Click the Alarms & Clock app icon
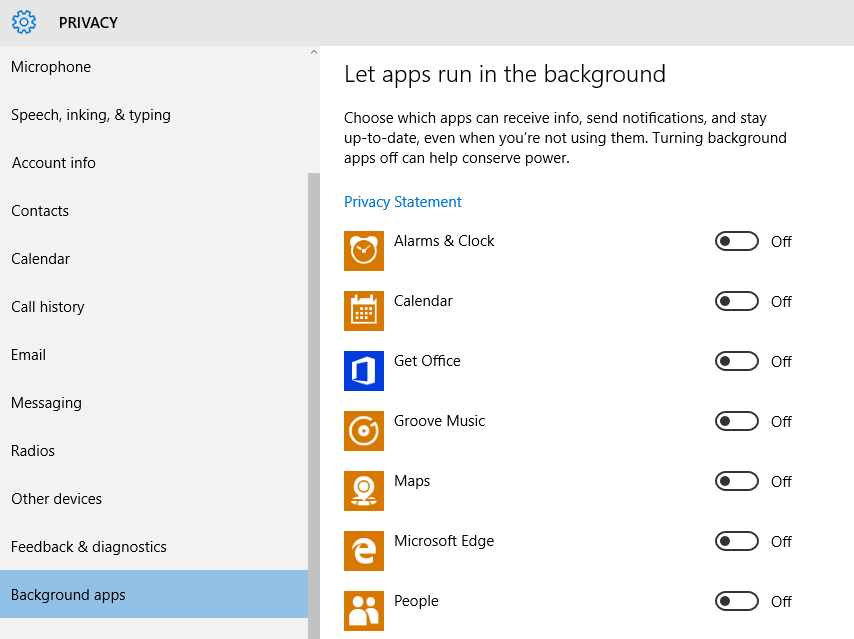854x639 pixels. point(364,251)
